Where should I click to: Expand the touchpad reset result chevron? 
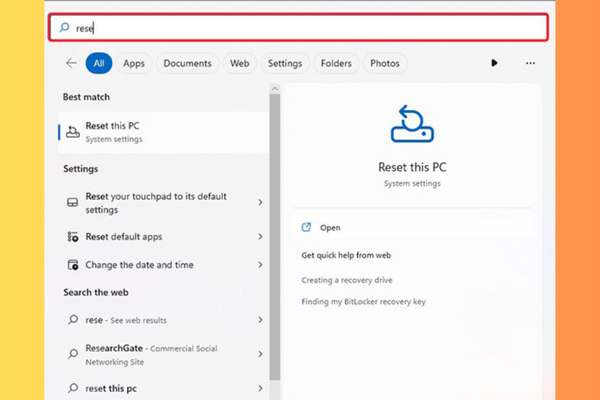pos(260,202)
